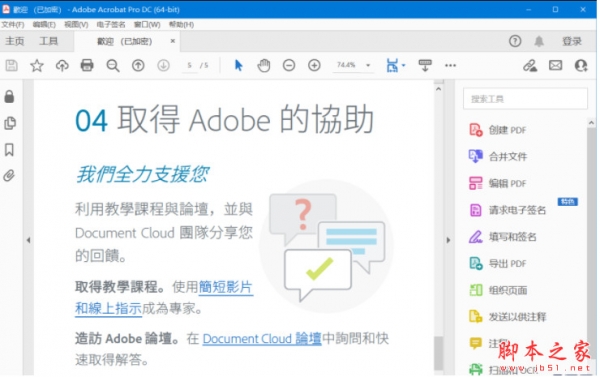
Task: Go to the previous page arrow
Action: [138, 65]
